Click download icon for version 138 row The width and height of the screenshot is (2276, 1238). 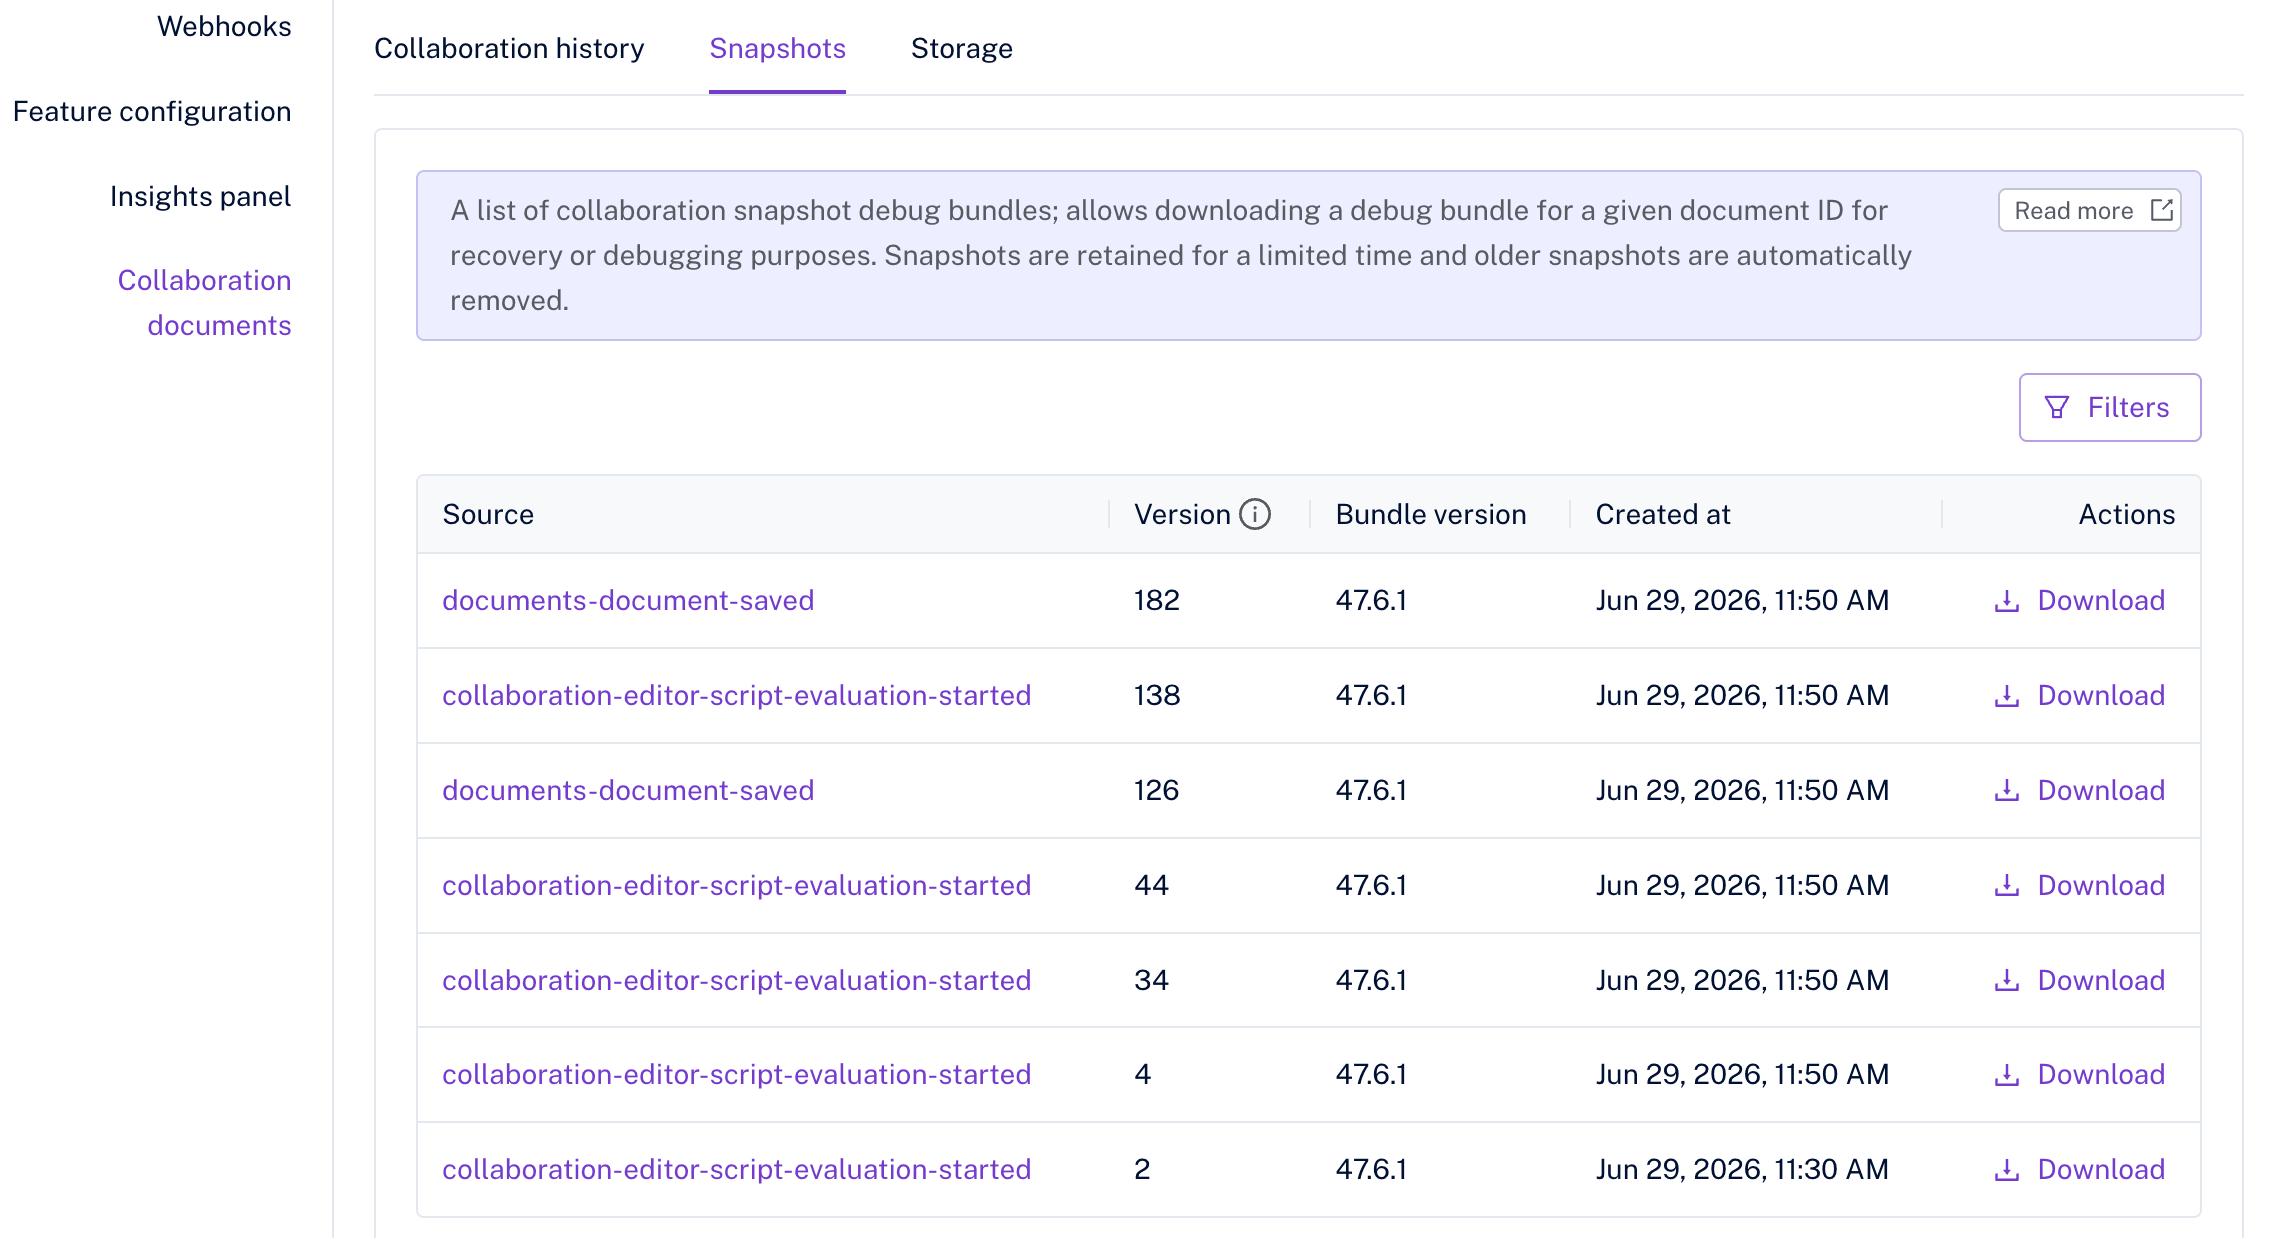tap(2007, 695)
